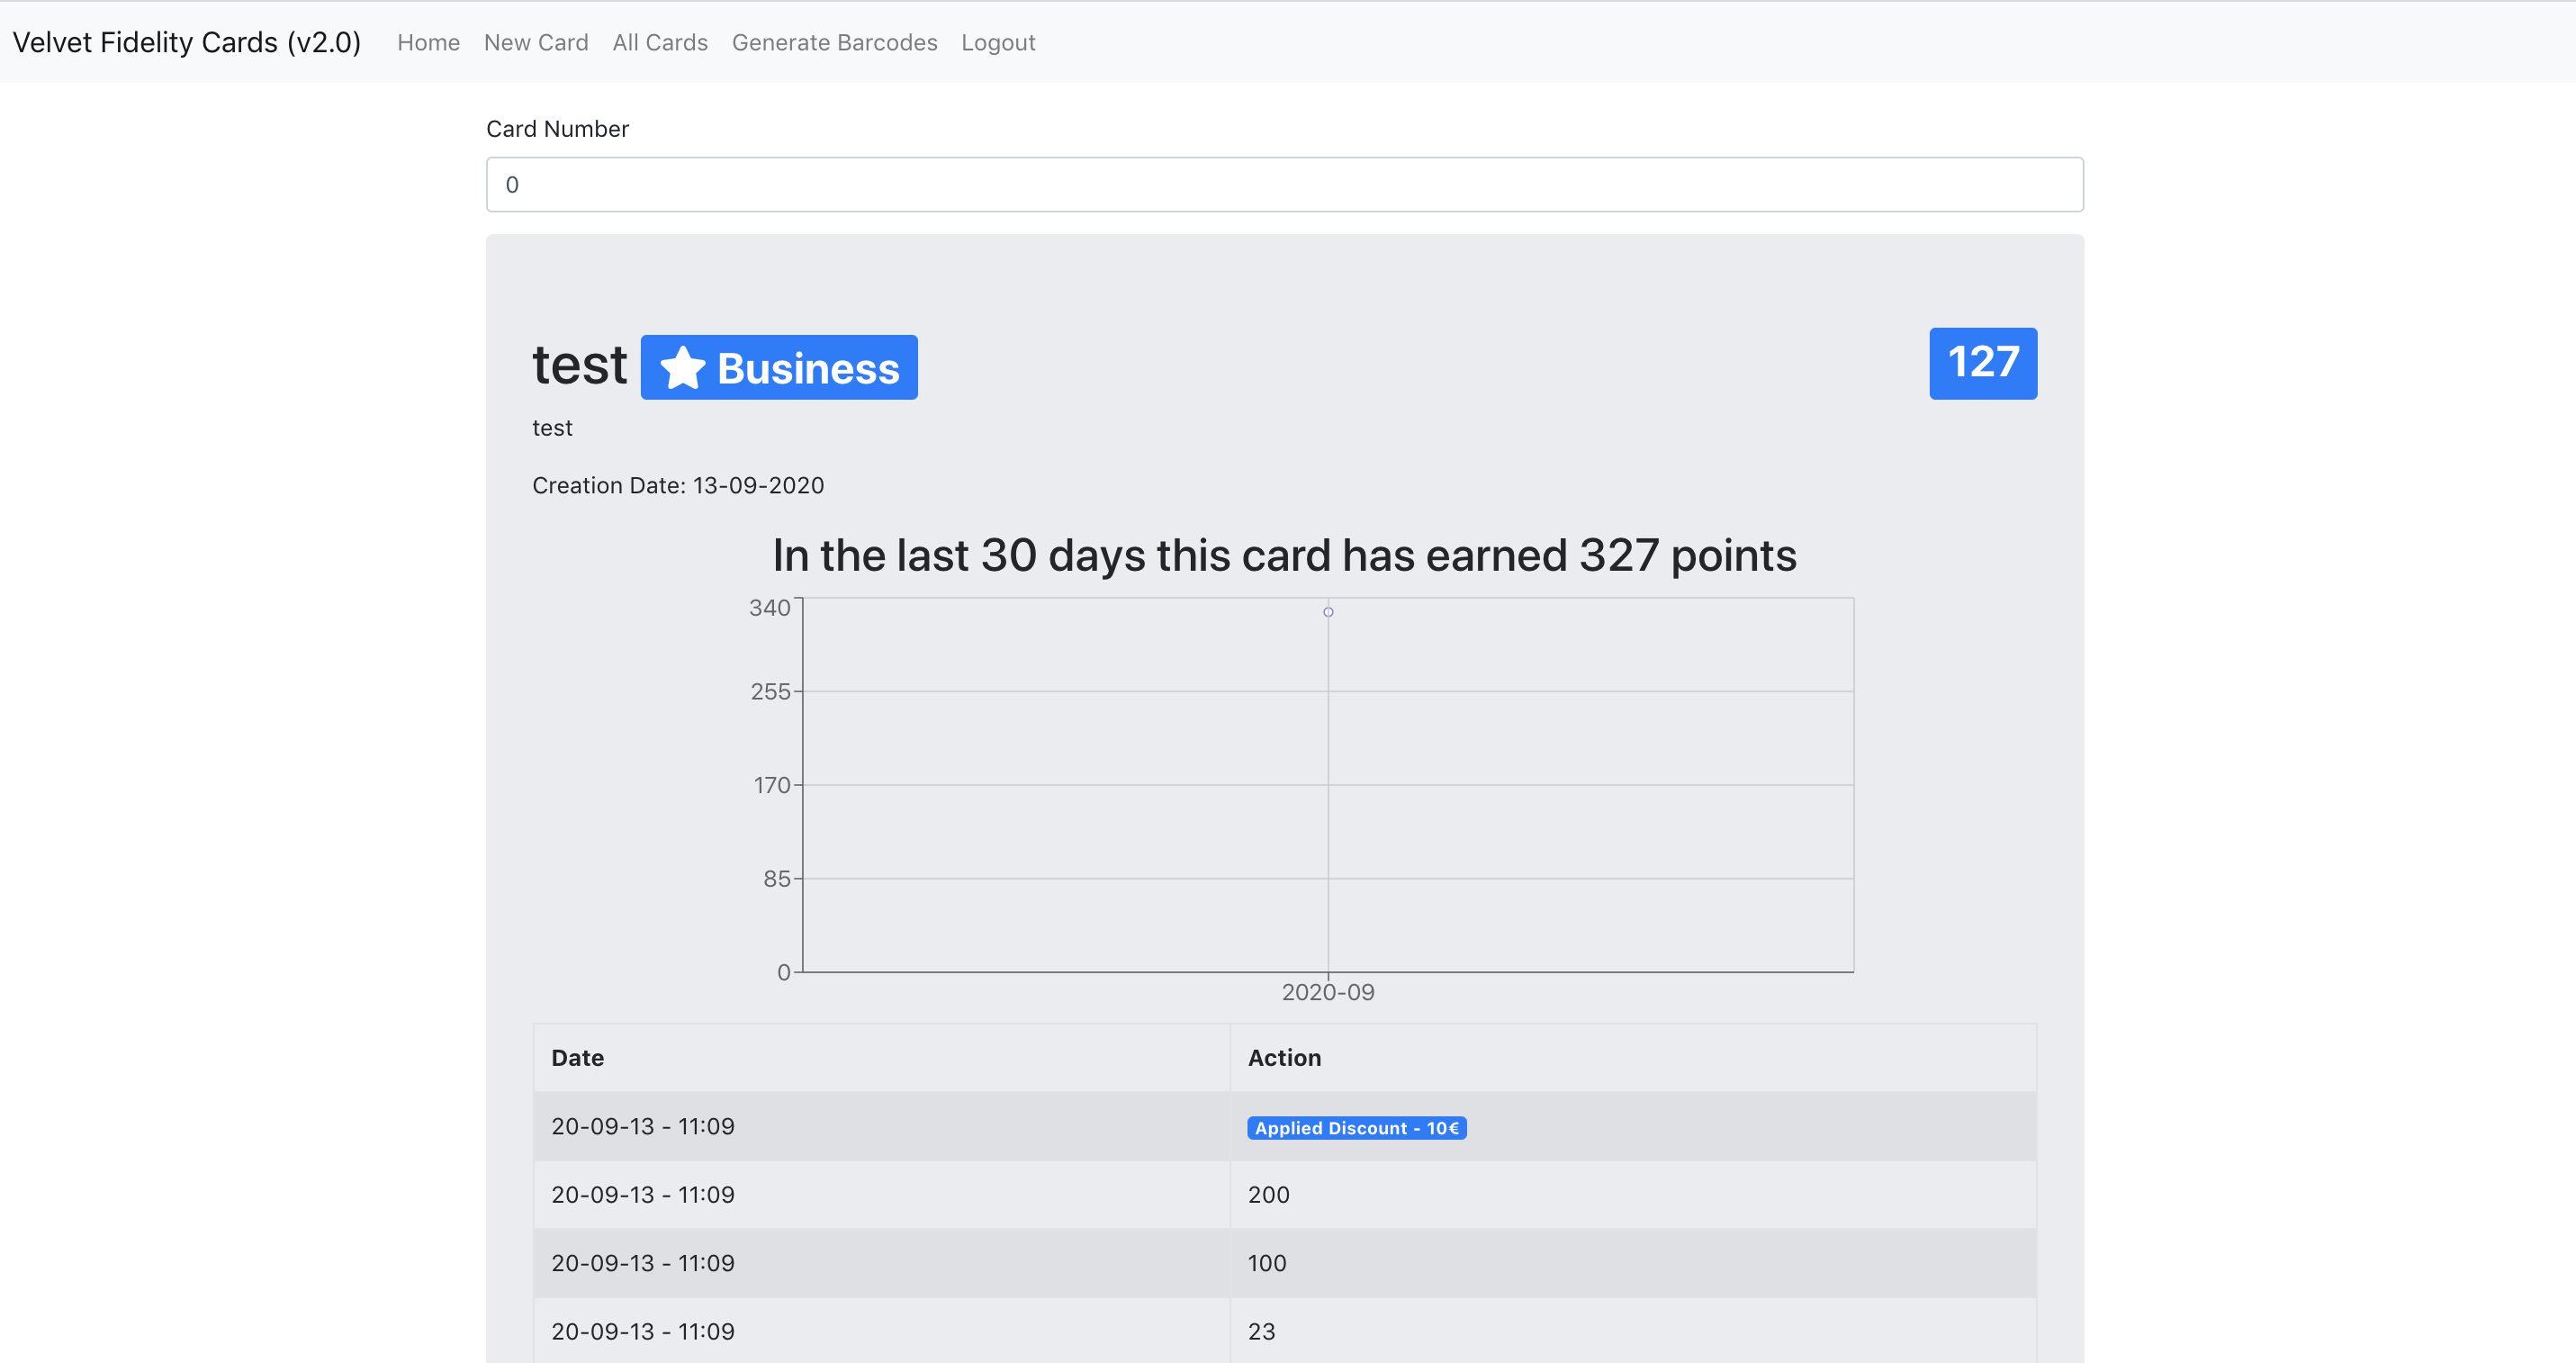Go to the New Card page
This screenshot has height=1363, width=2576.
536,43
